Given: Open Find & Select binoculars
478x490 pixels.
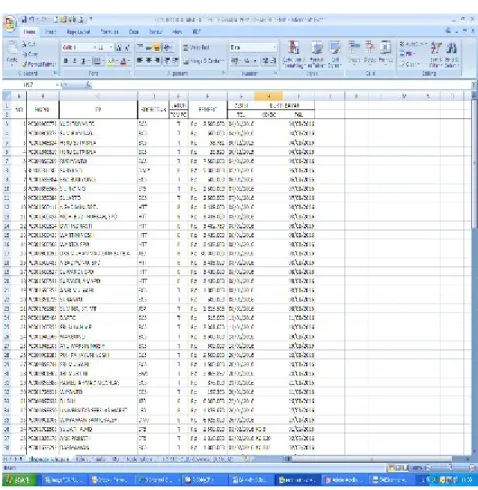Looking at the screenshot, I should tap(452, 54).
